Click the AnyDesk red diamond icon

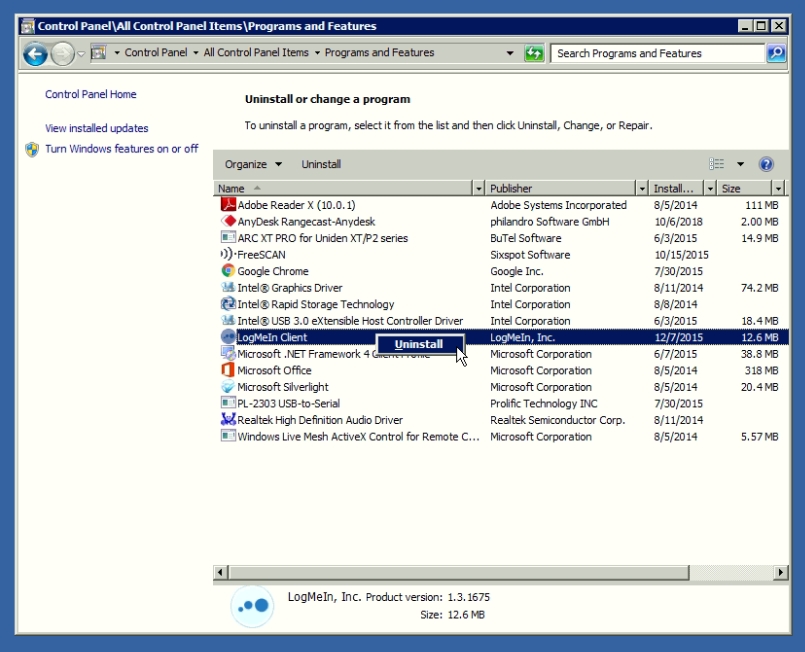(x=228, y=221)
